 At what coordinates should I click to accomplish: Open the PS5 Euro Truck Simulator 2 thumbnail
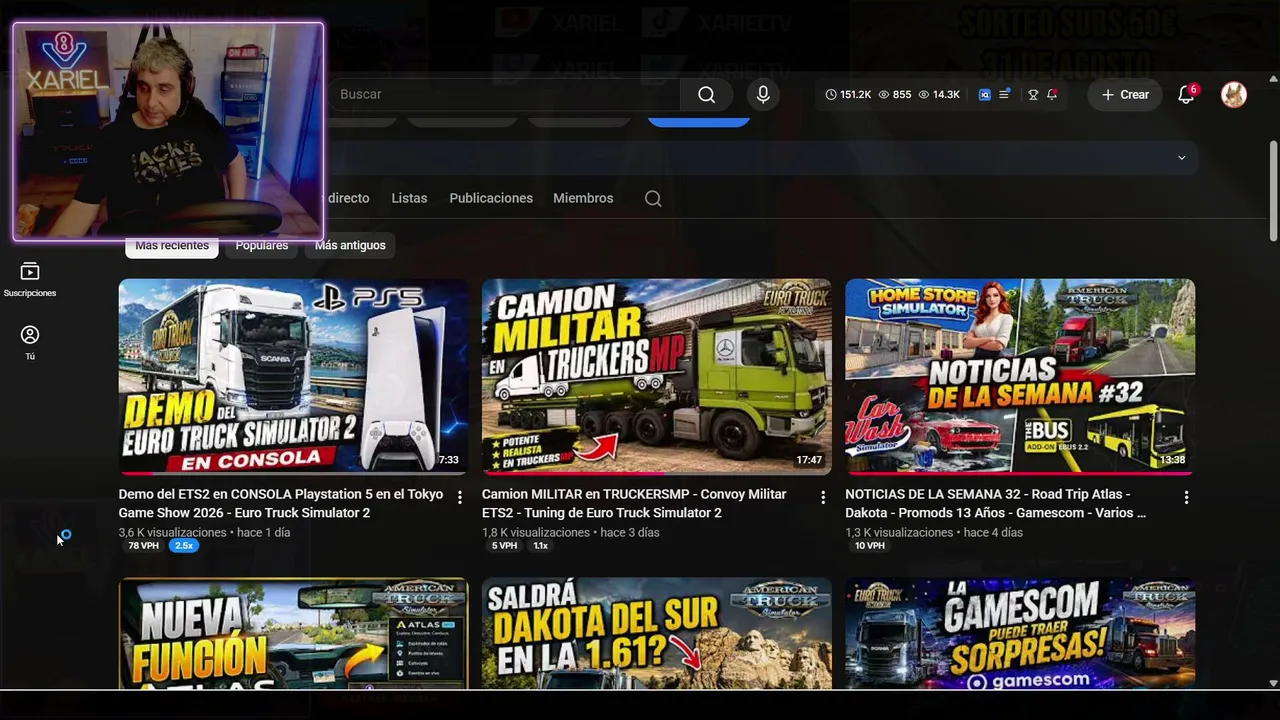[x=293, y=377]
